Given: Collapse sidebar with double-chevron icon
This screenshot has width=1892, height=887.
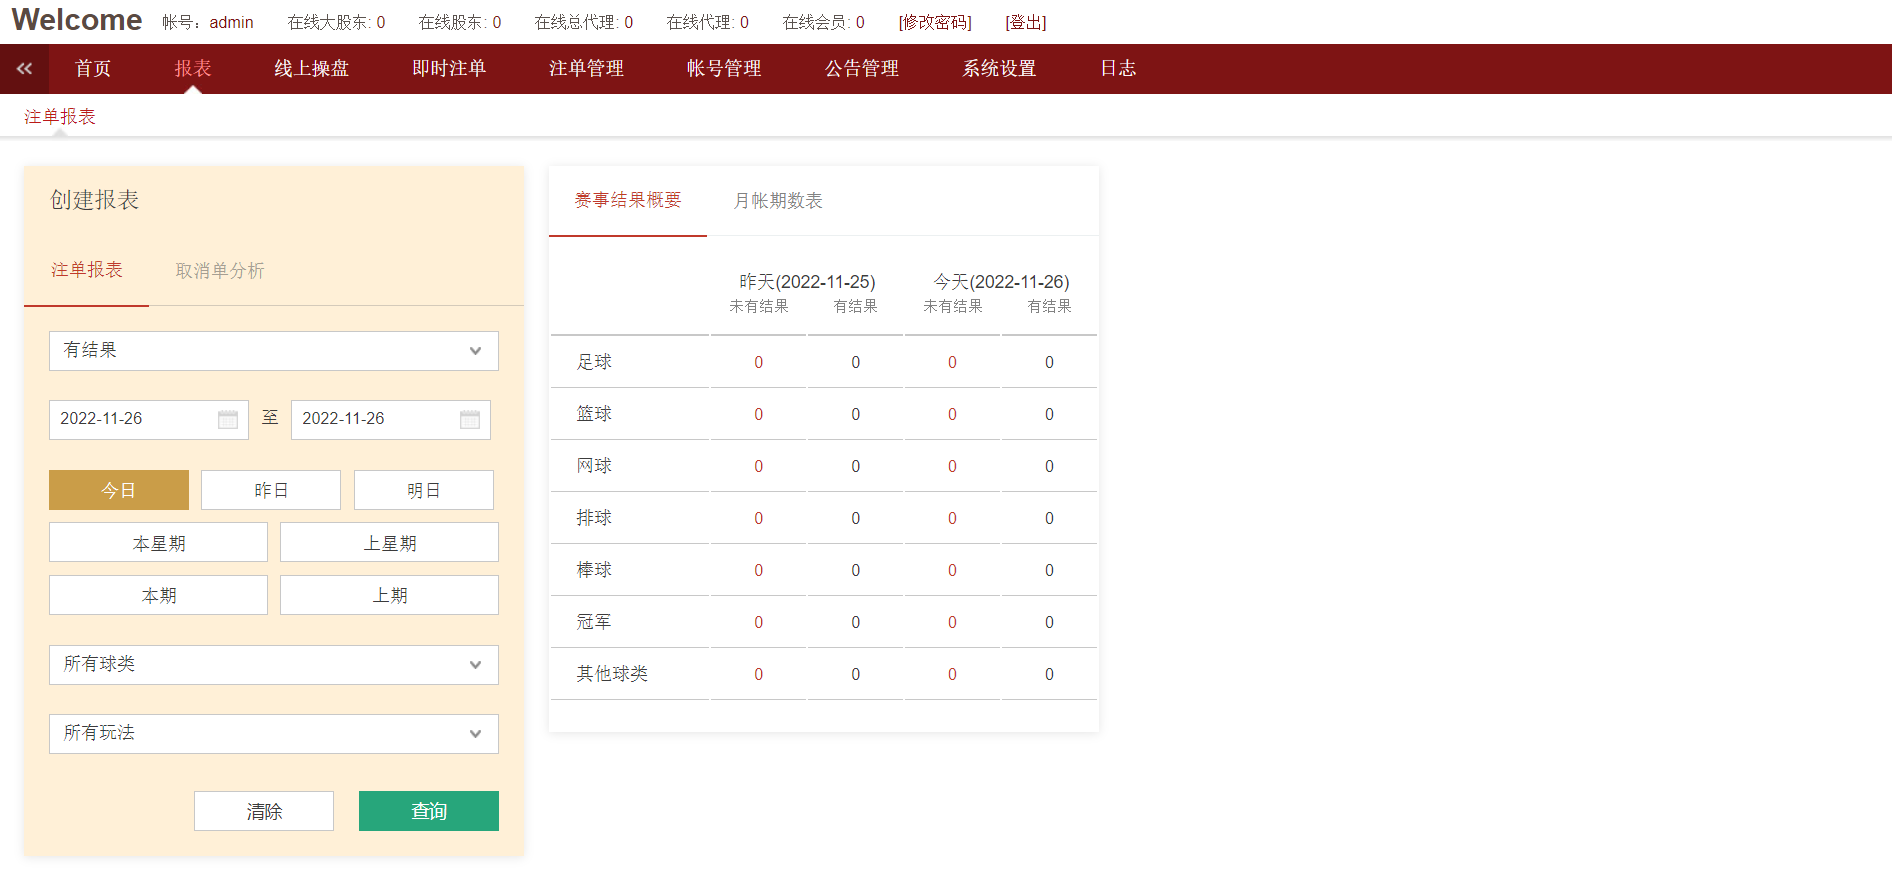Looking at the screenshot, I should tap(24, 69).
